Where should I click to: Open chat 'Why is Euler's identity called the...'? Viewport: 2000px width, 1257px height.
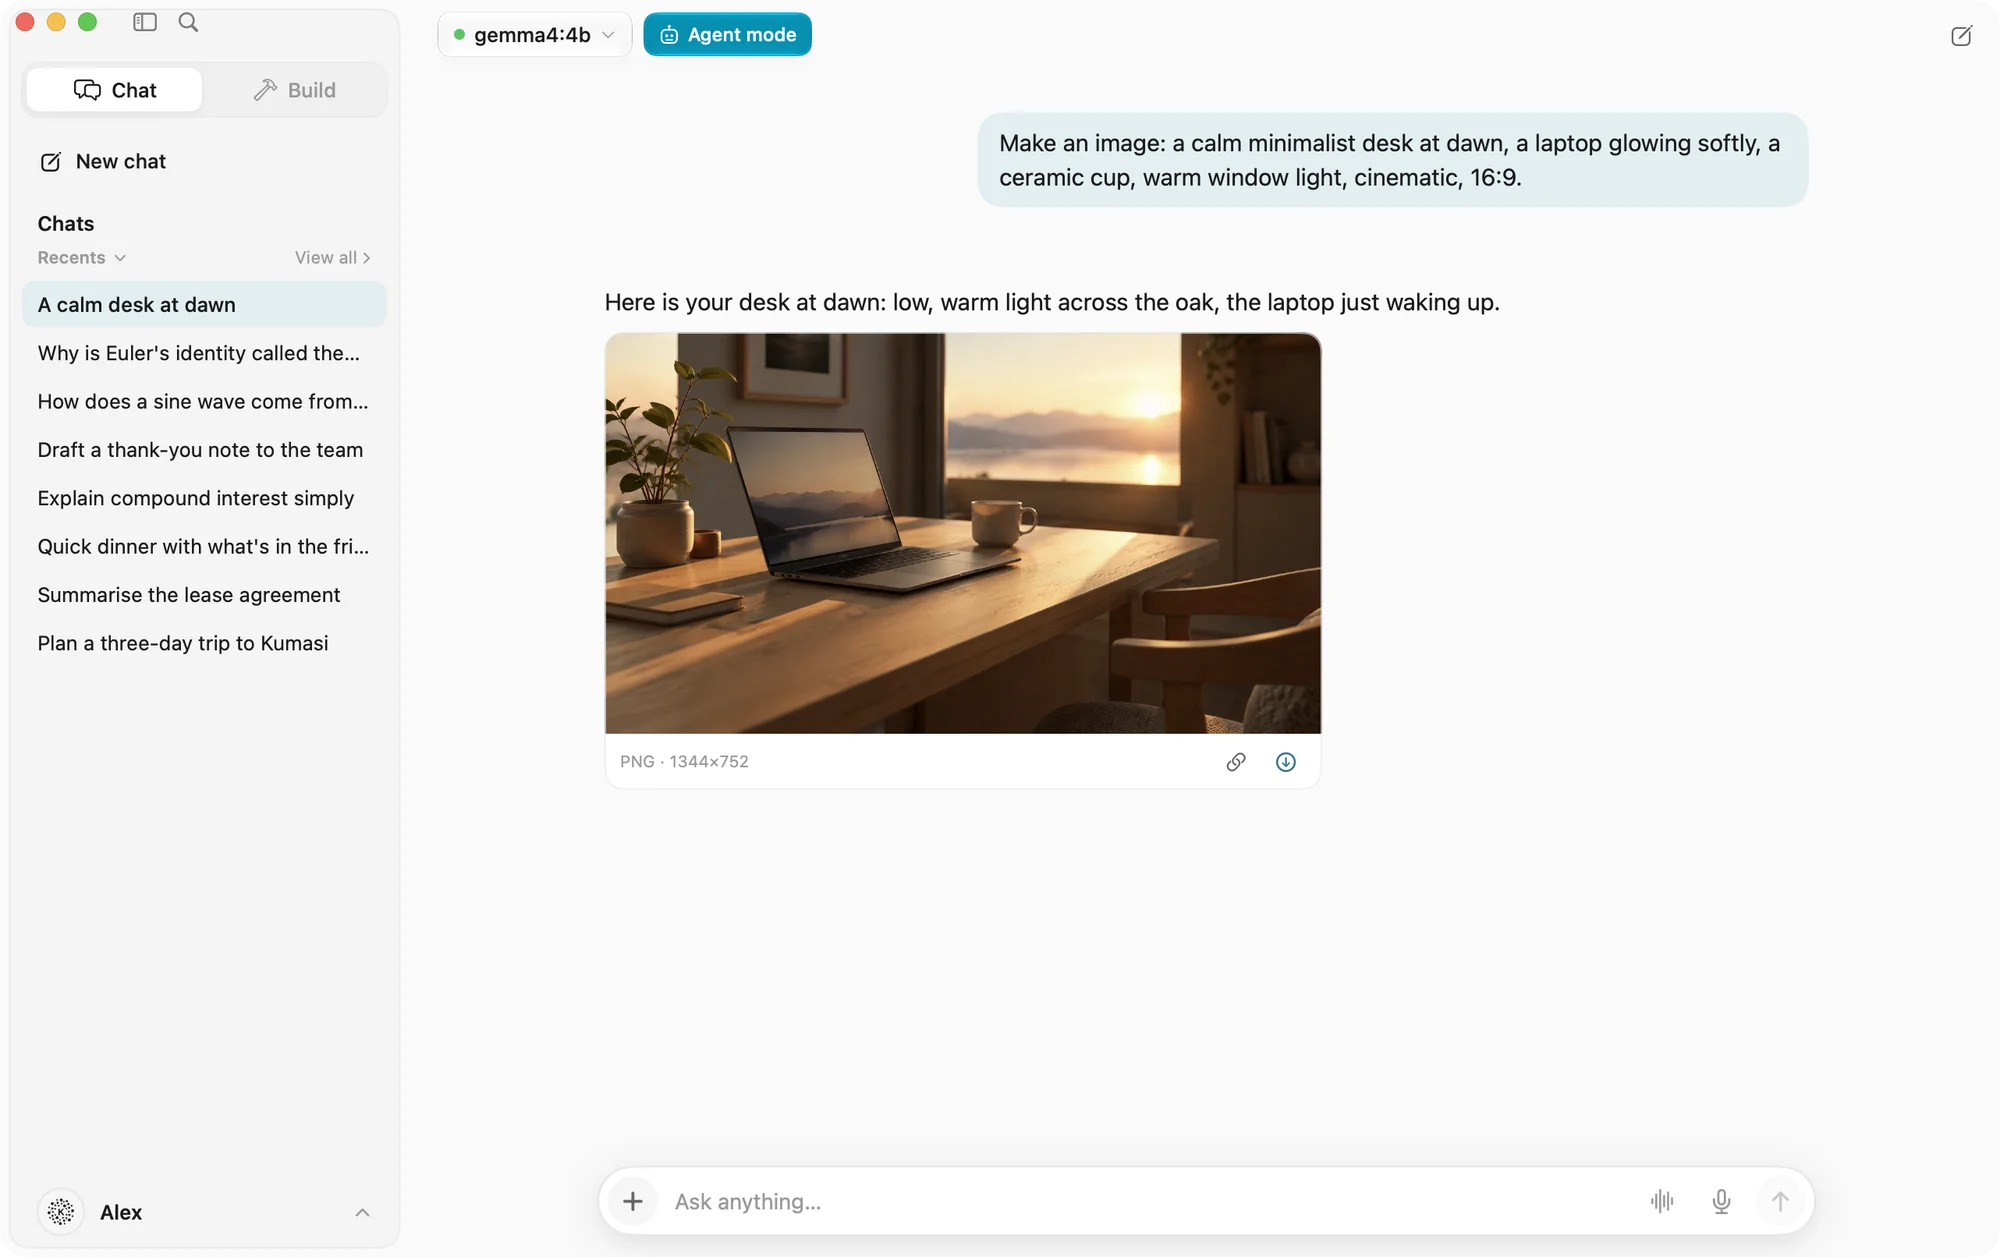tap(204, 353)
